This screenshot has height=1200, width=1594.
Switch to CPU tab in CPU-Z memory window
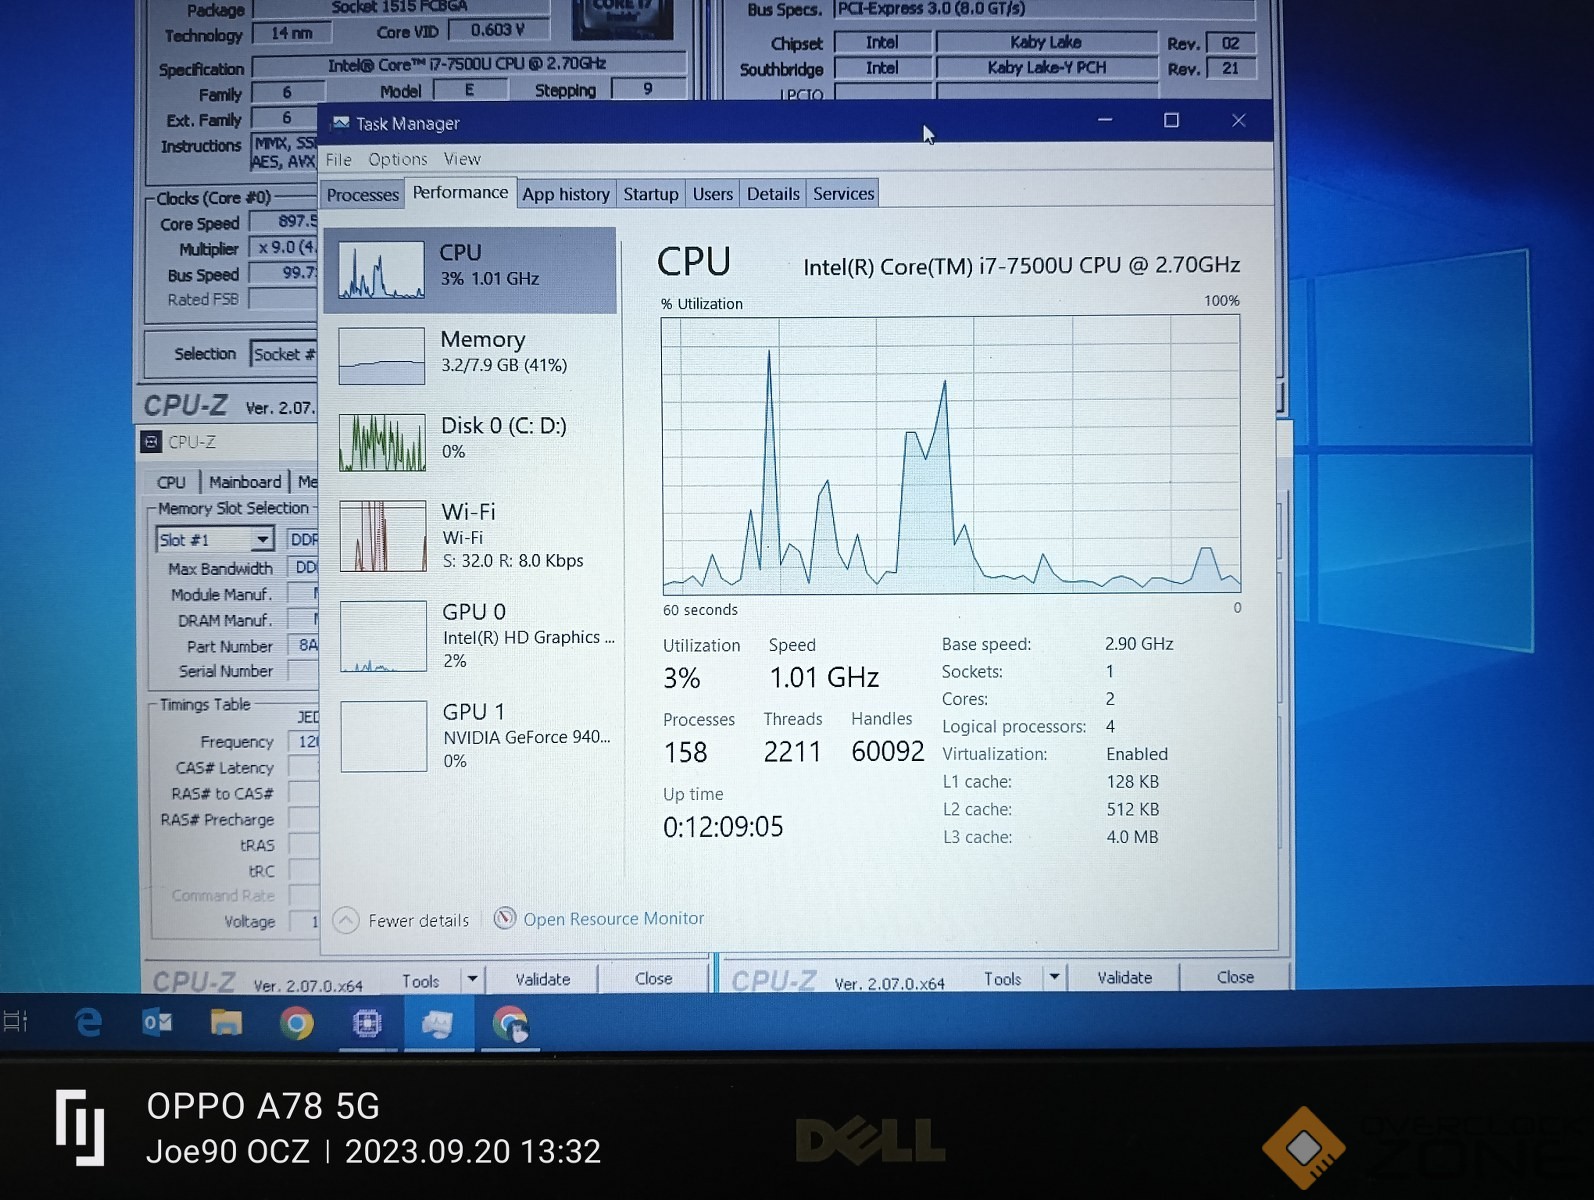click(171, 482)
